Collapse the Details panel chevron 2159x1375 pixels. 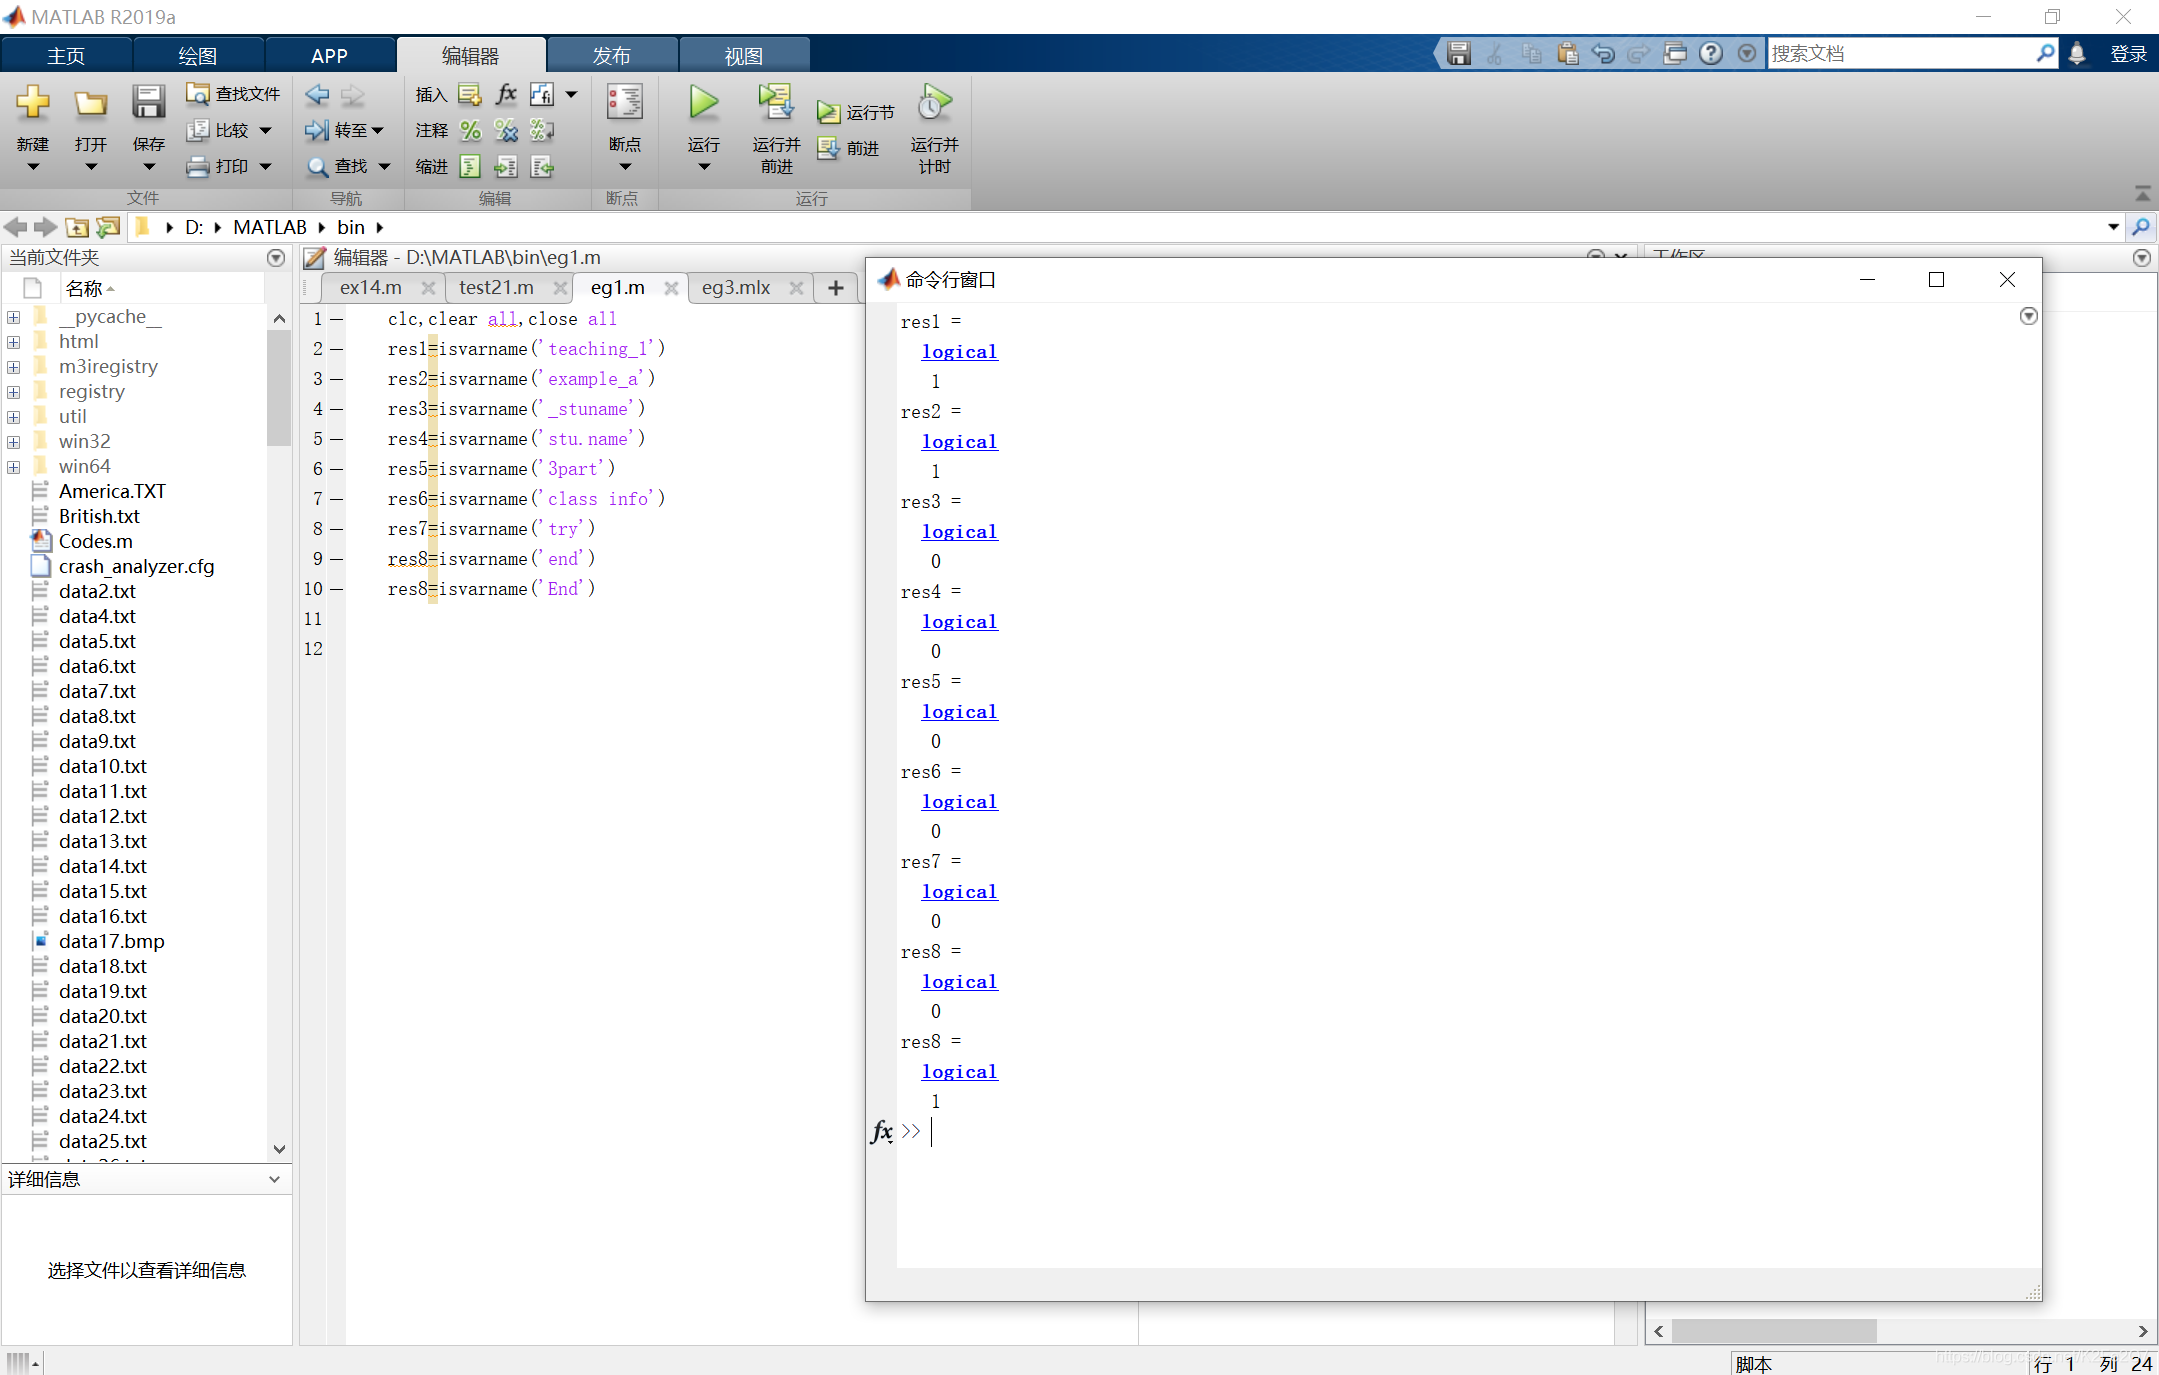pos(275,1179)
